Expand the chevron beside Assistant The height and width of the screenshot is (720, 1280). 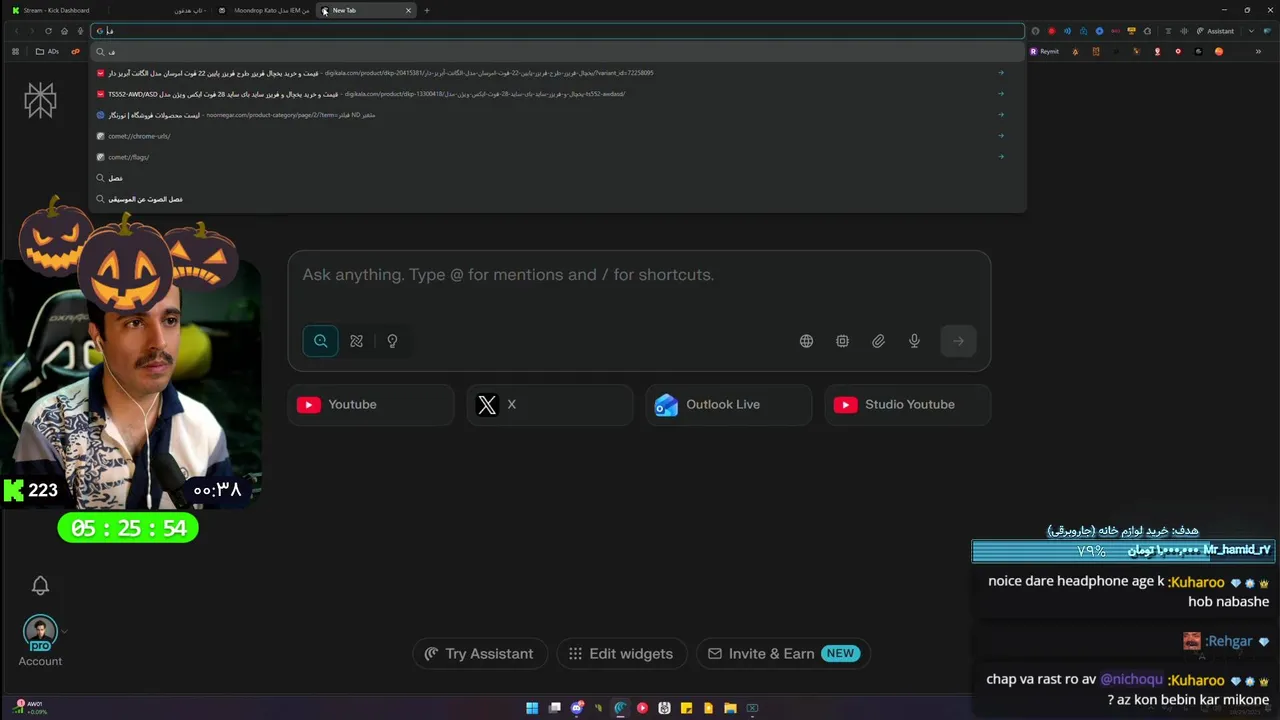pos(1251,31)
